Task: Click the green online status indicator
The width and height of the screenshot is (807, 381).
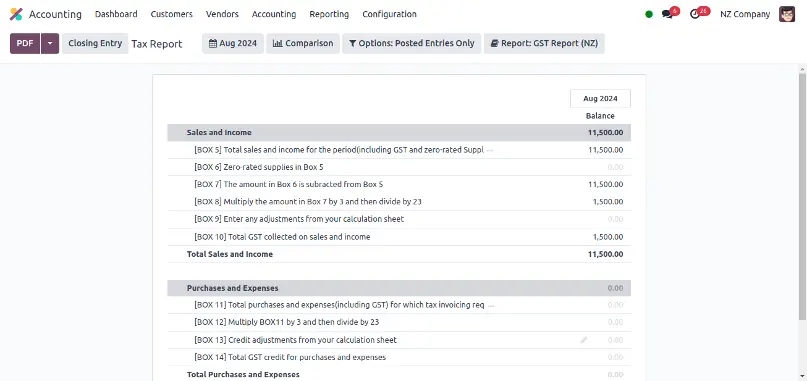Action: coord(649,14)
